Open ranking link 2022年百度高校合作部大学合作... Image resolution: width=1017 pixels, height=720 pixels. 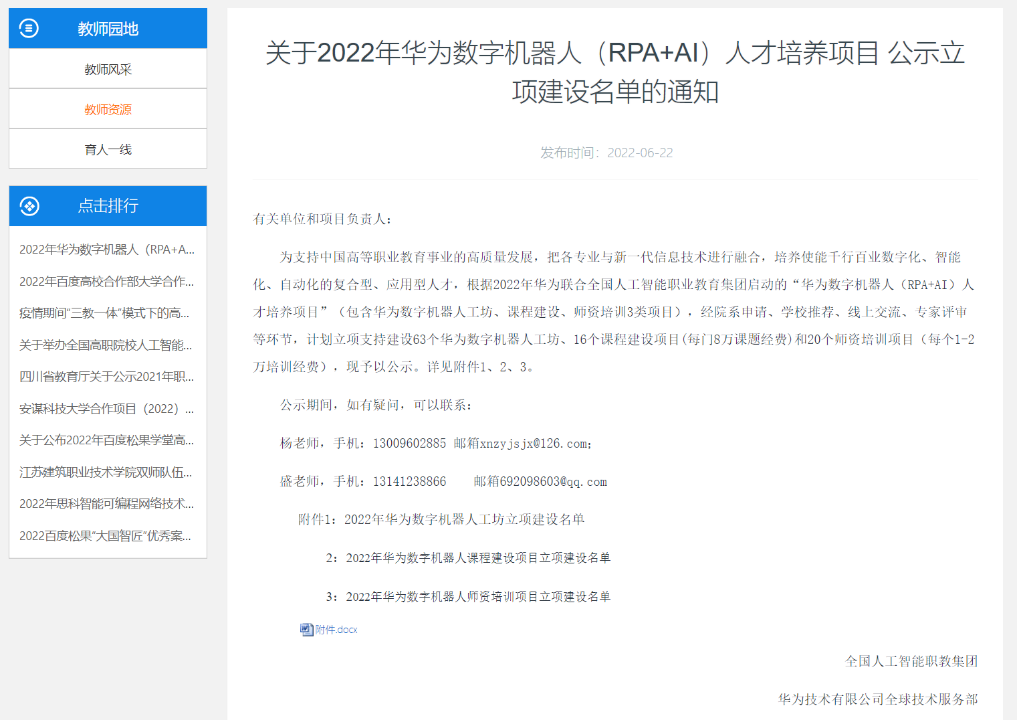107,282
